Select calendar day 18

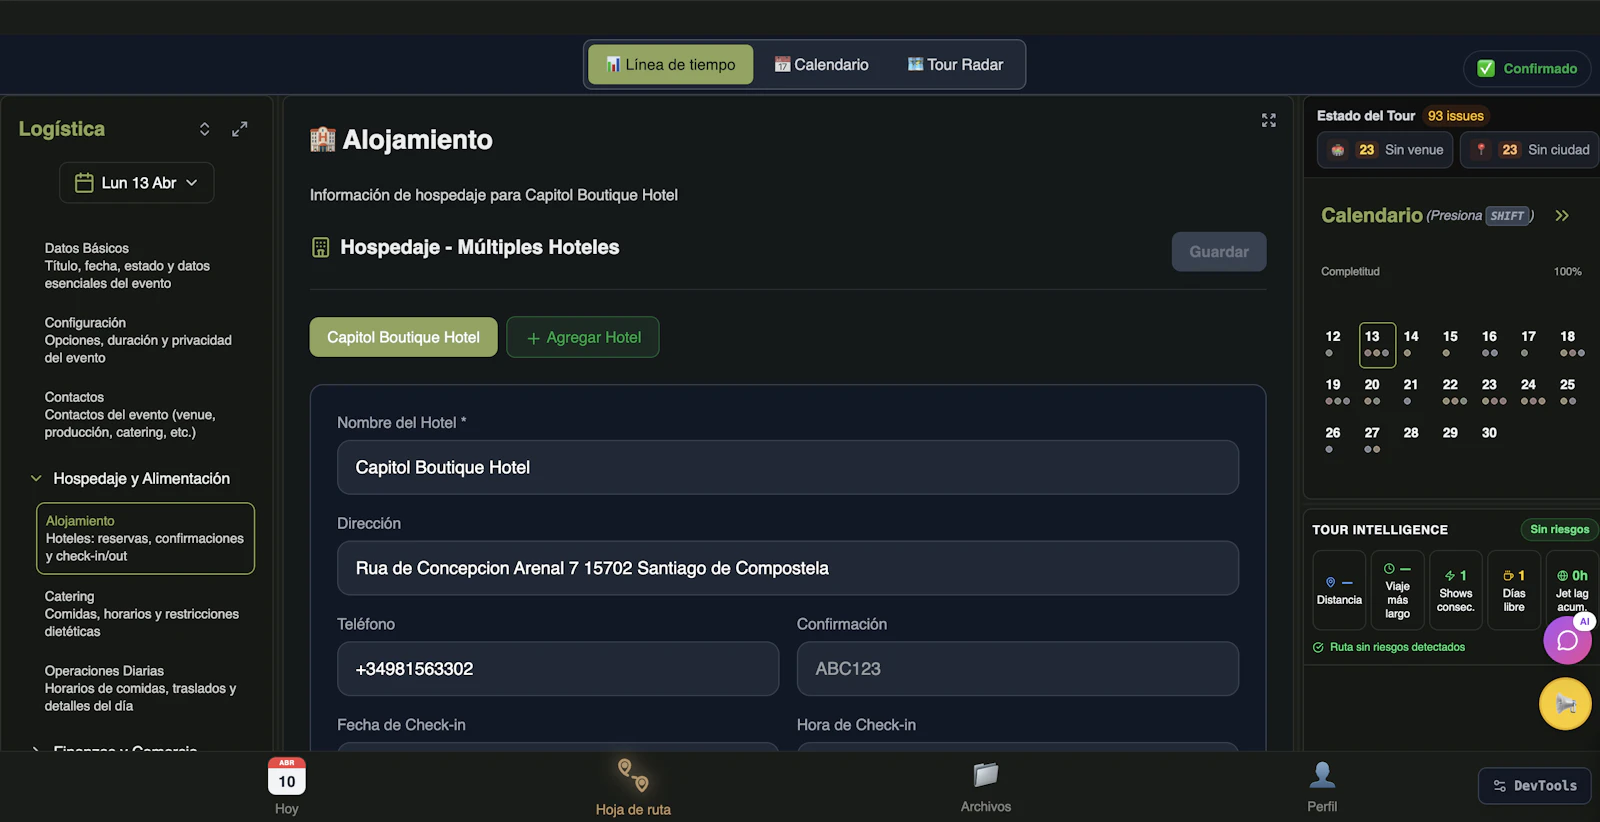click(x=1568, y=344)
